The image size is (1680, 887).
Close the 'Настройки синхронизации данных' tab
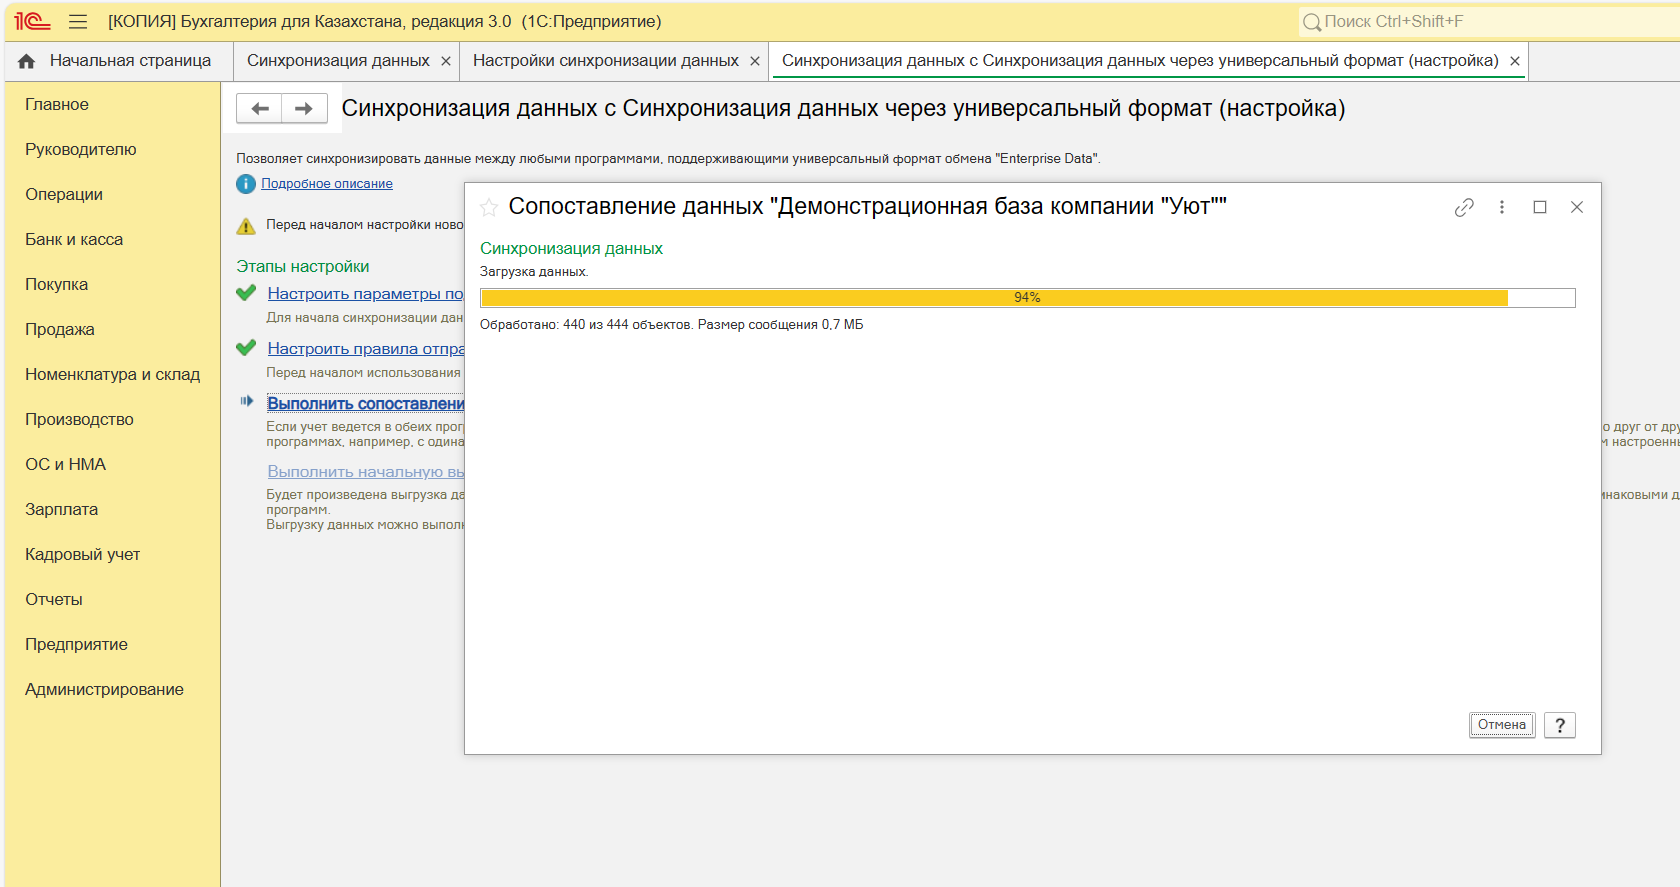point(755,61)
